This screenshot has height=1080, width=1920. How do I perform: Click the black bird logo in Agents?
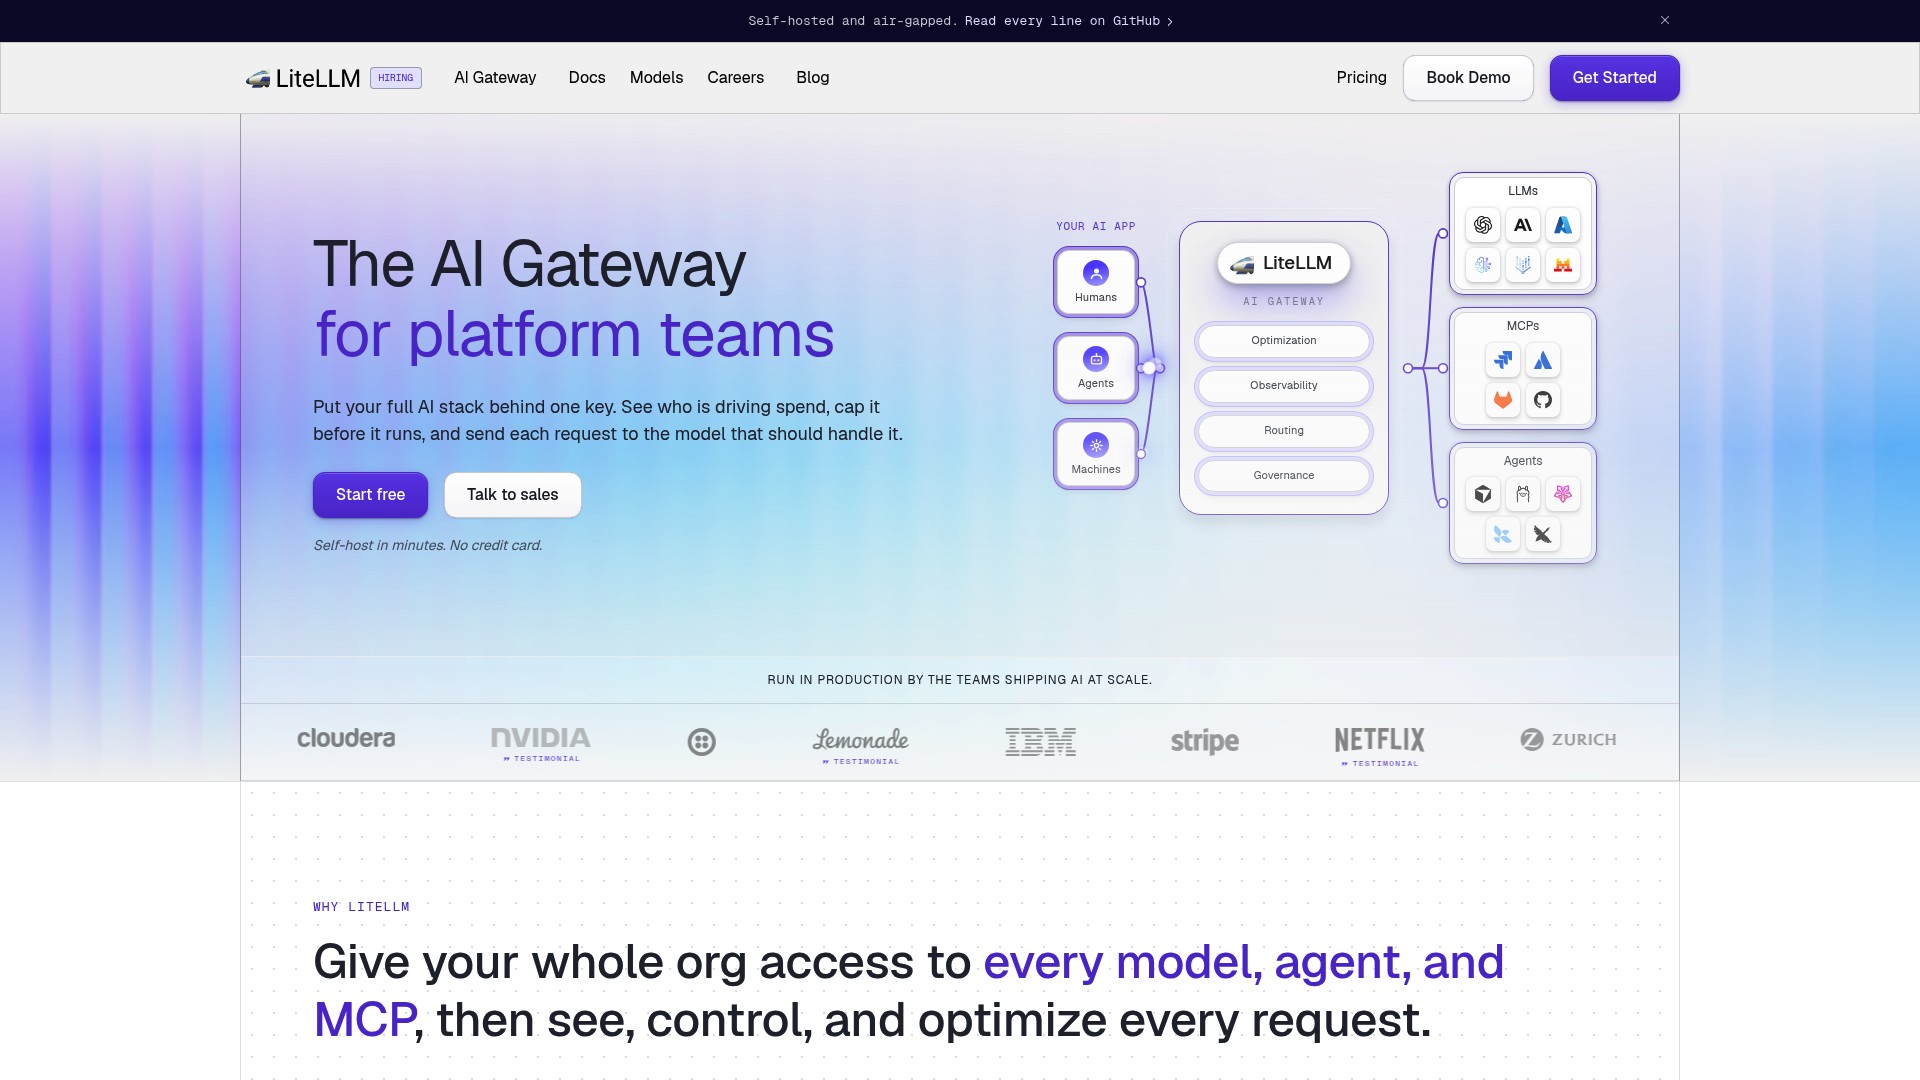click(x=1543, y=535)
